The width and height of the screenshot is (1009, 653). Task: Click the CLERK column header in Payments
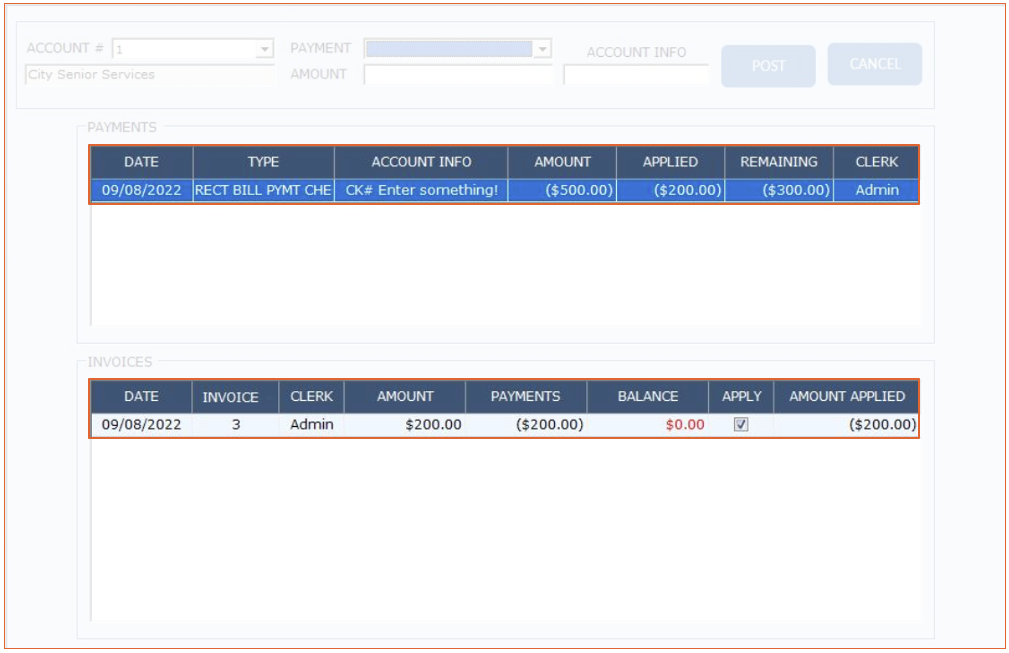coord(876,161)
